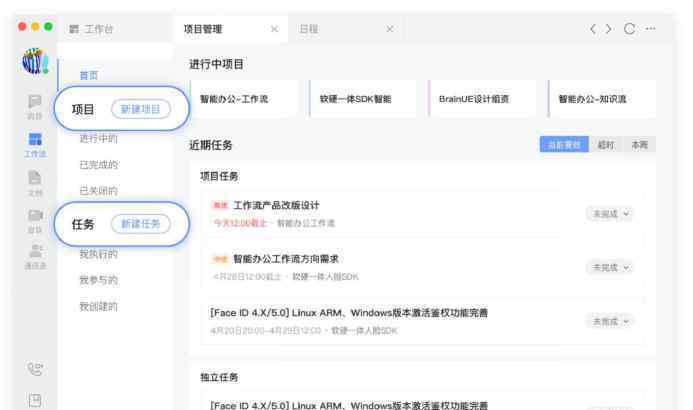This screenshot has height=410, width=693.
Task: Go forward with the right arrow
Action: [x=609, y=29]
